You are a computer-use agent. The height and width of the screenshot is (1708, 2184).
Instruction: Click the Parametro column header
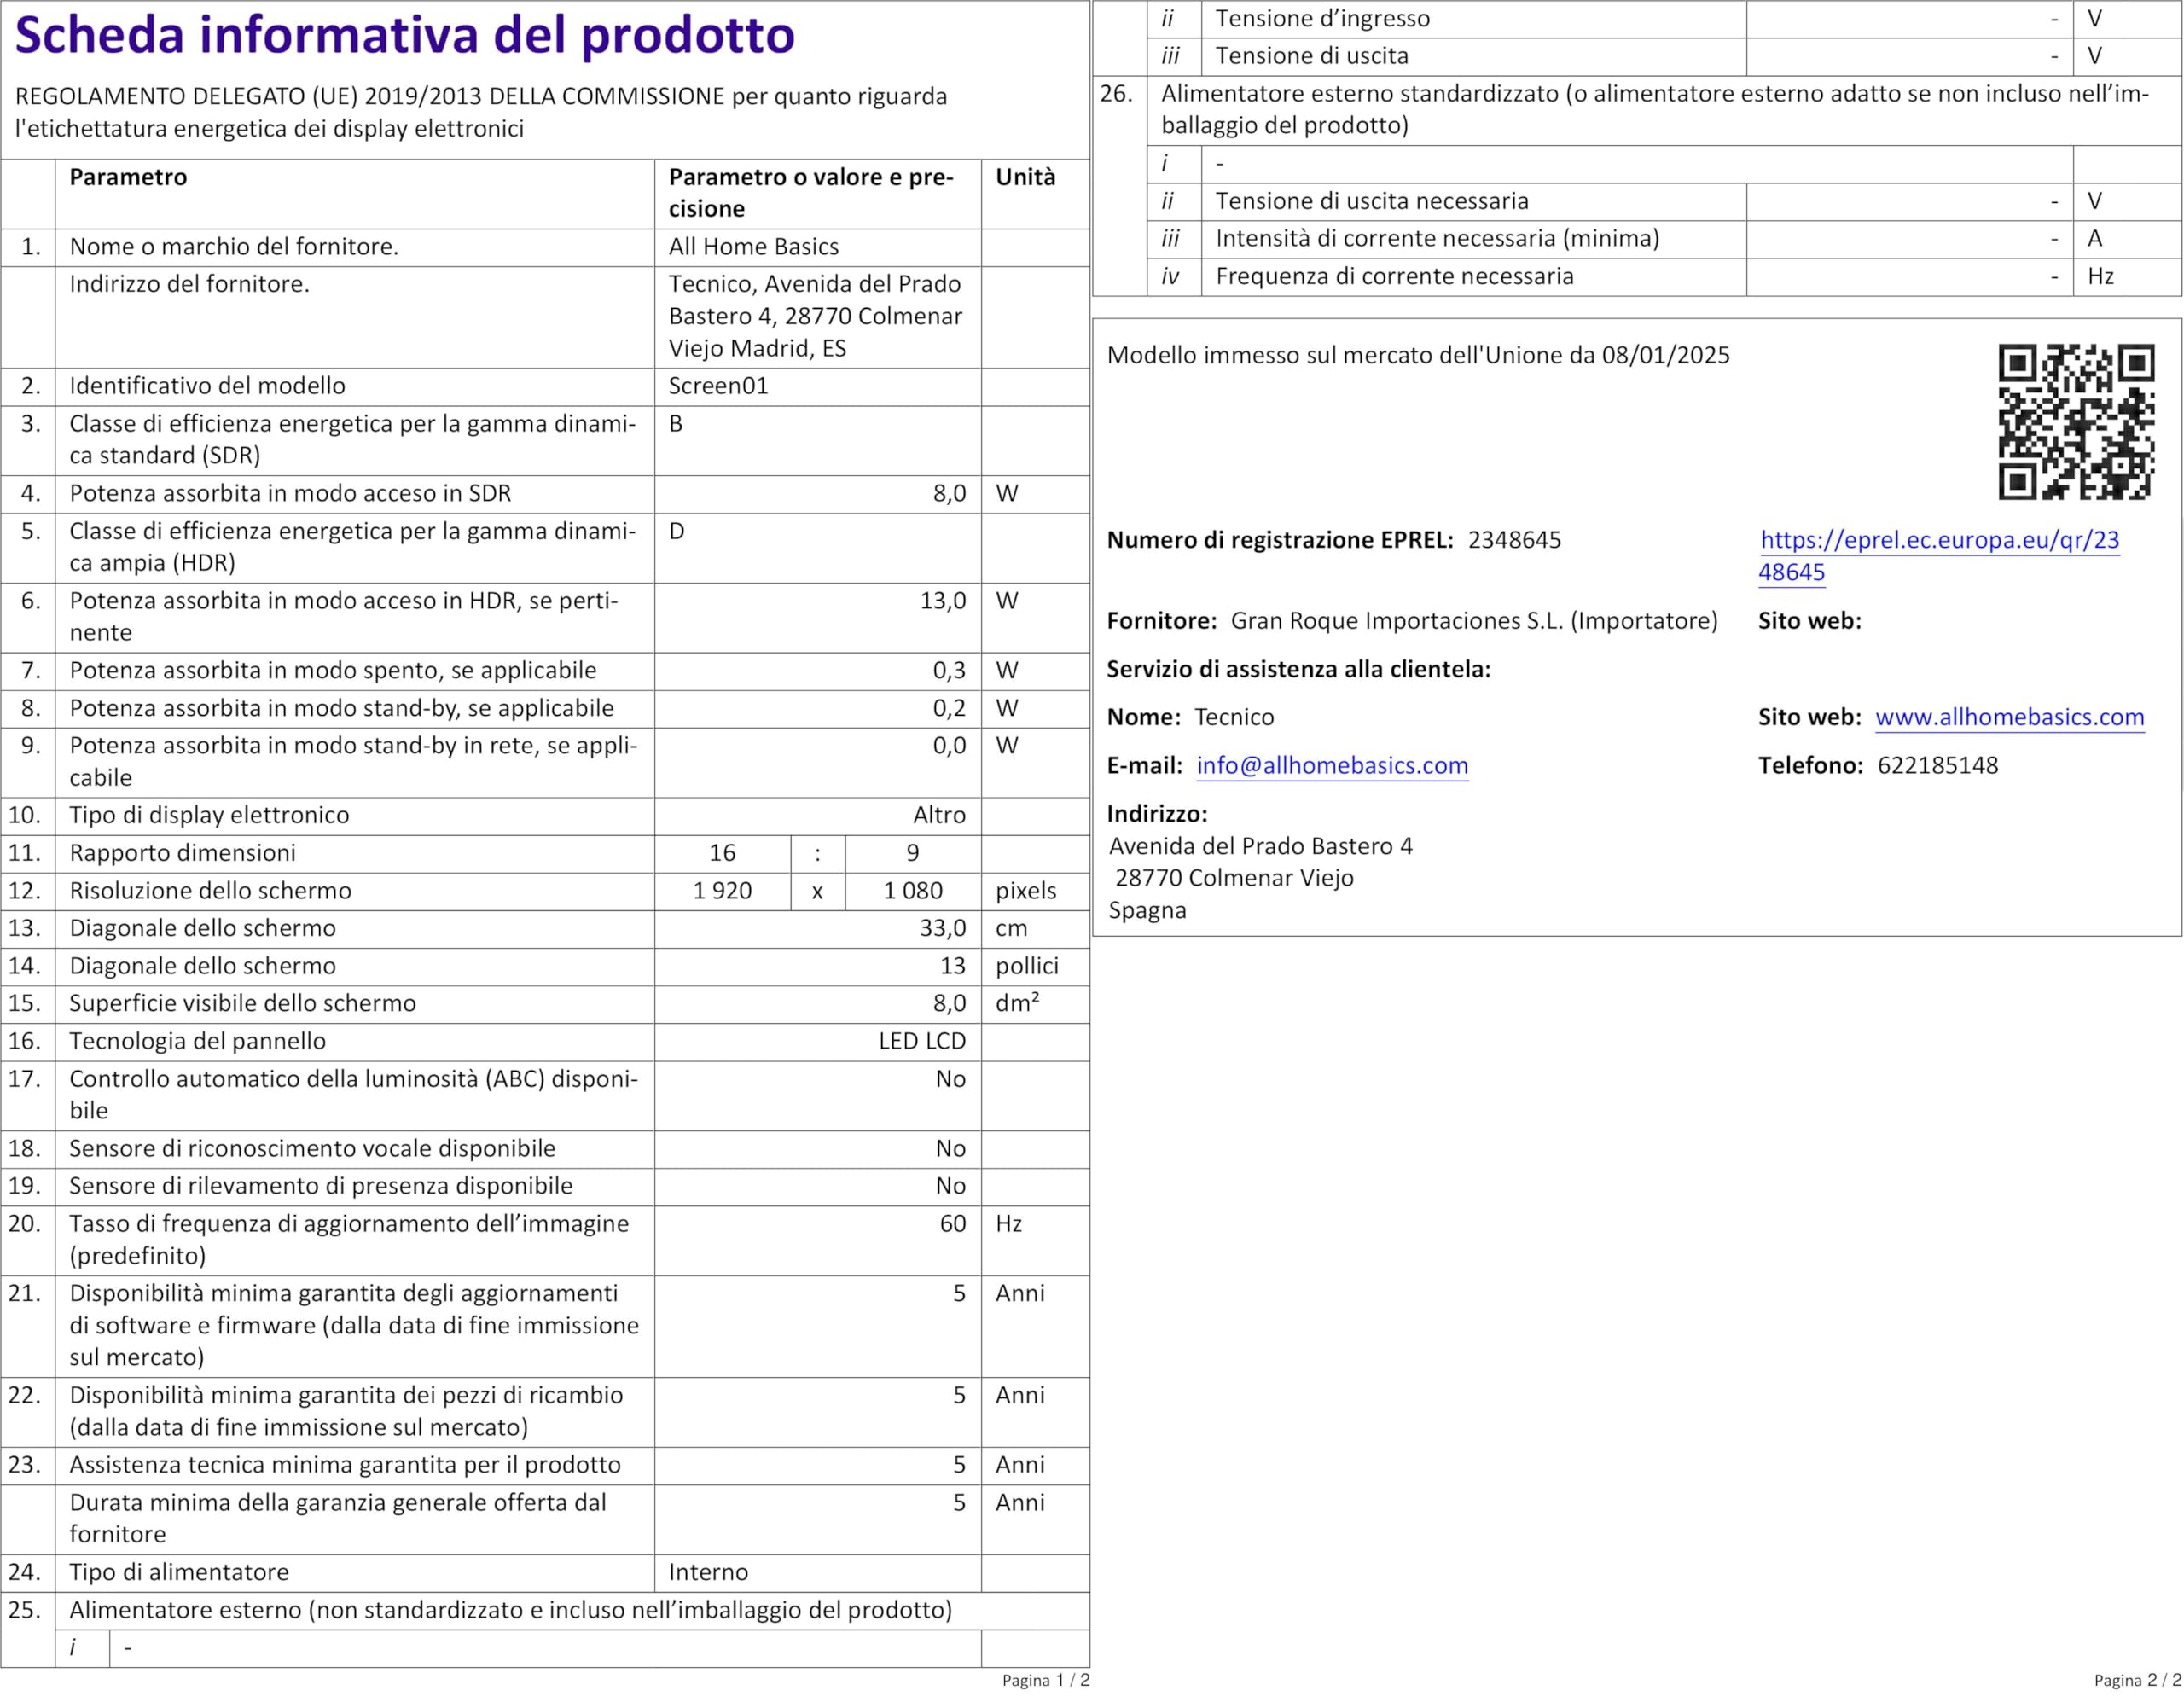coord(128,177)
